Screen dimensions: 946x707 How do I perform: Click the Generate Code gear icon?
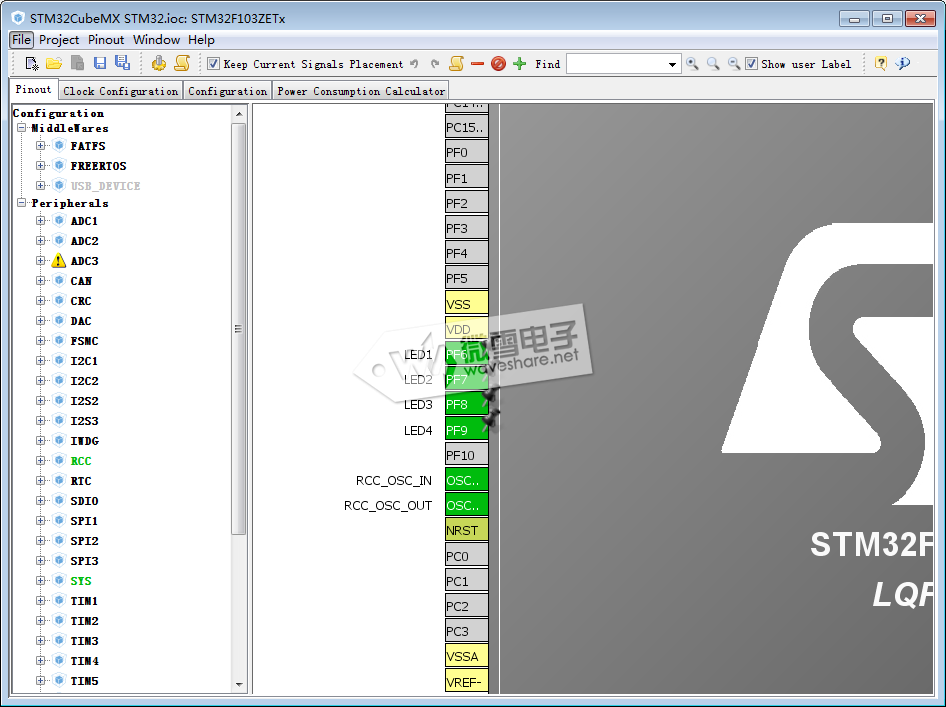point(159,63)
